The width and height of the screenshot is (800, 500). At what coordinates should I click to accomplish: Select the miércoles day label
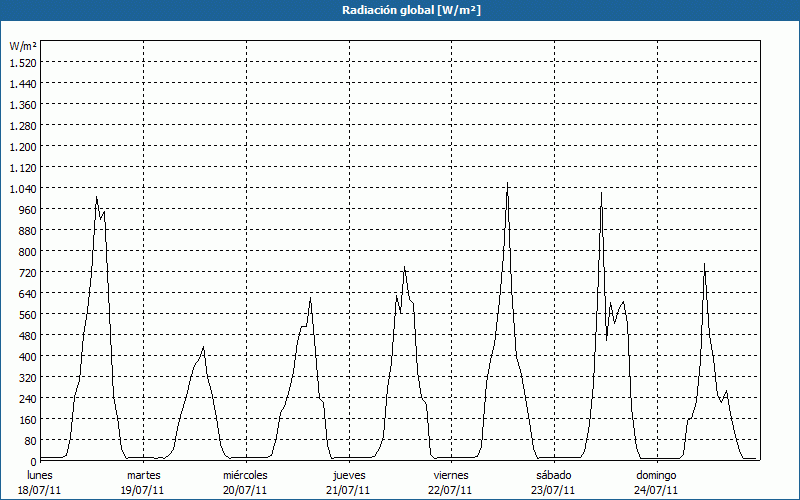click(x=245, y=475)
